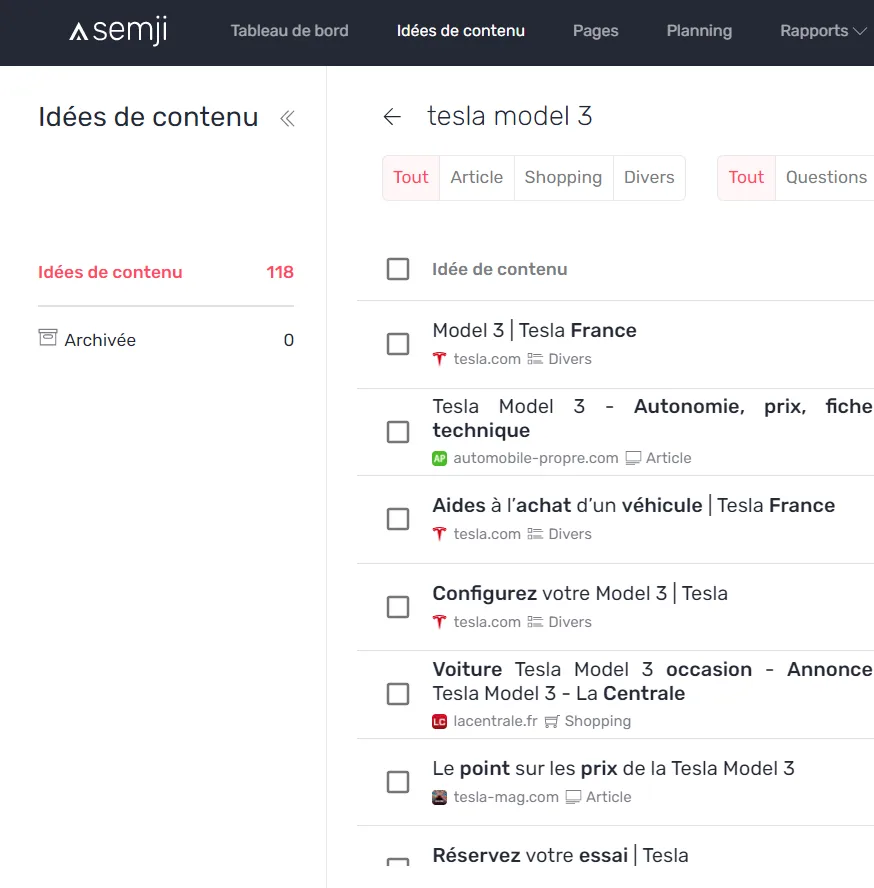
Task: Click the Divers list icon in Configurez row
Action: pyautogui.click(x=535, y=622)
